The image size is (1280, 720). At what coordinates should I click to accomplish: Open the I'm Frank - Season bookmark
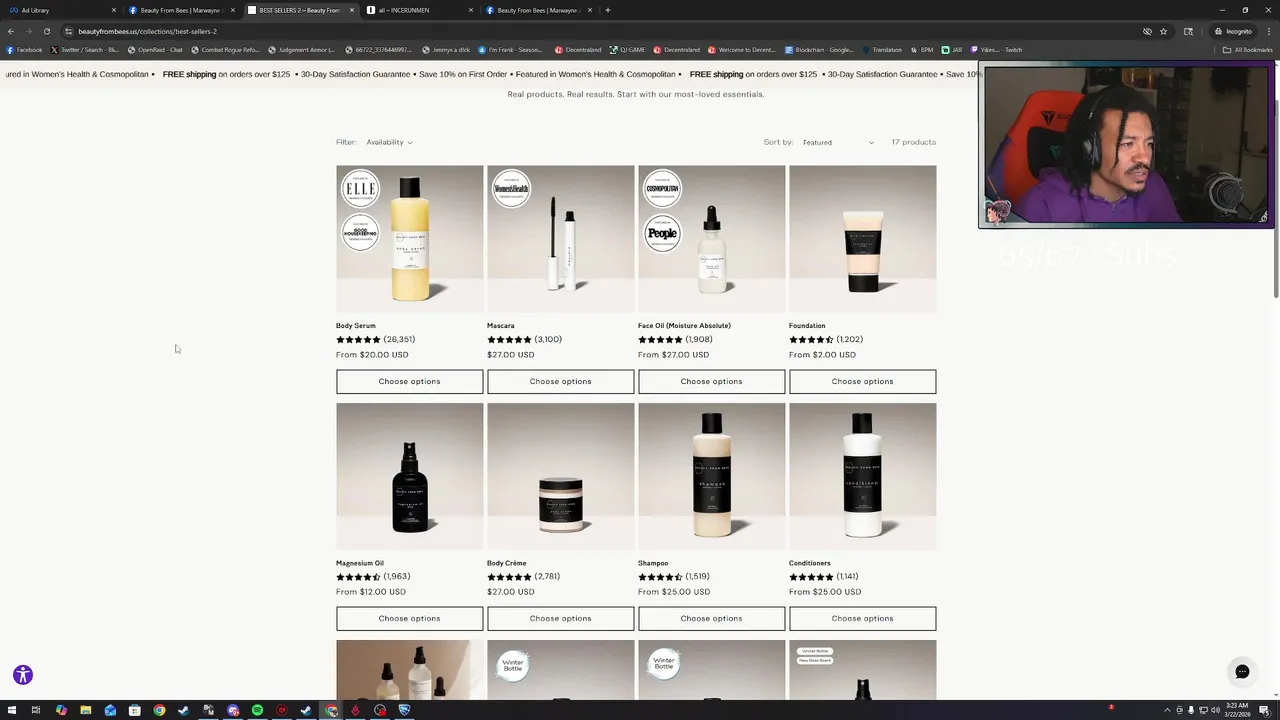point(510,50)
